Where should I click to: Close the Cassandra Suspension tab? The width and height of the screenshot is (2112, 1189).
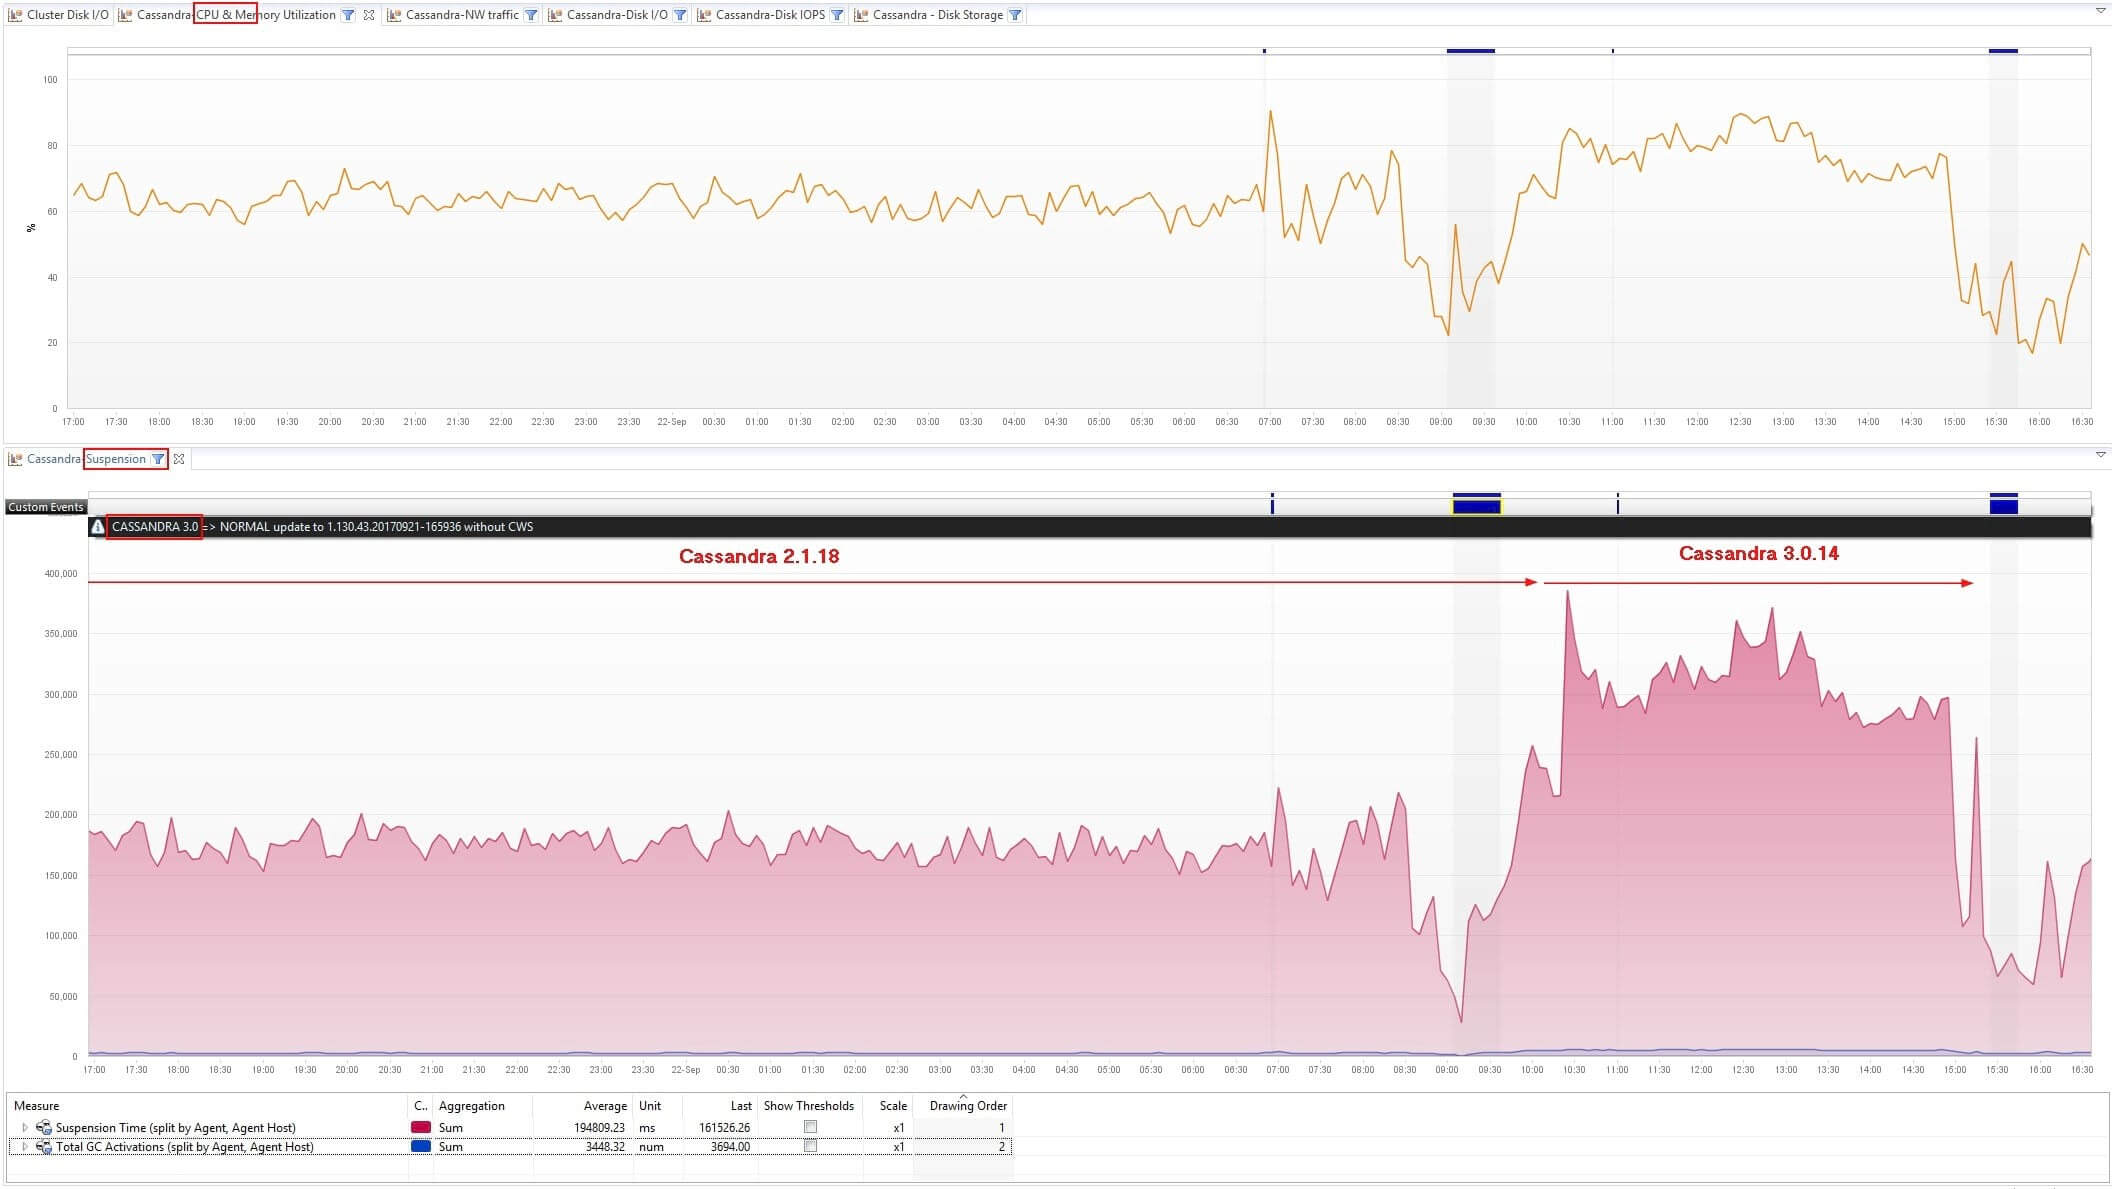coord(179,459)
